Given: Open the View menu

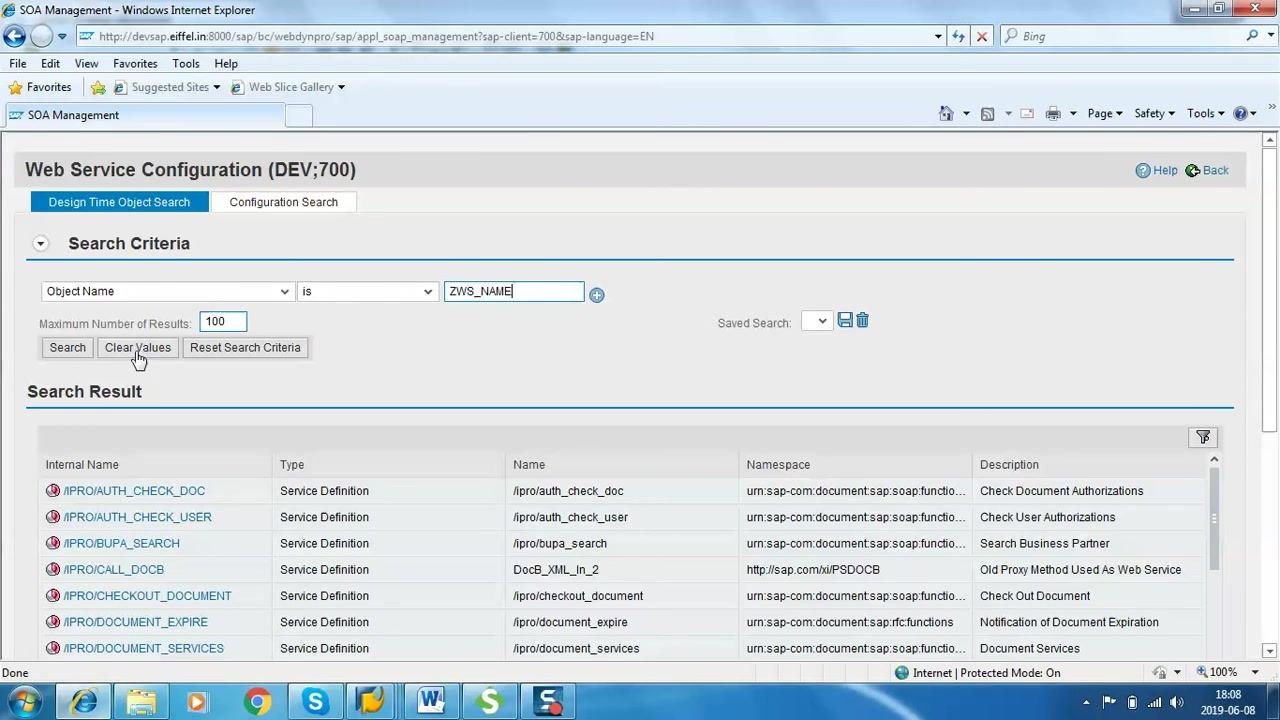Looking at the screenshot, I should point(86,63).
